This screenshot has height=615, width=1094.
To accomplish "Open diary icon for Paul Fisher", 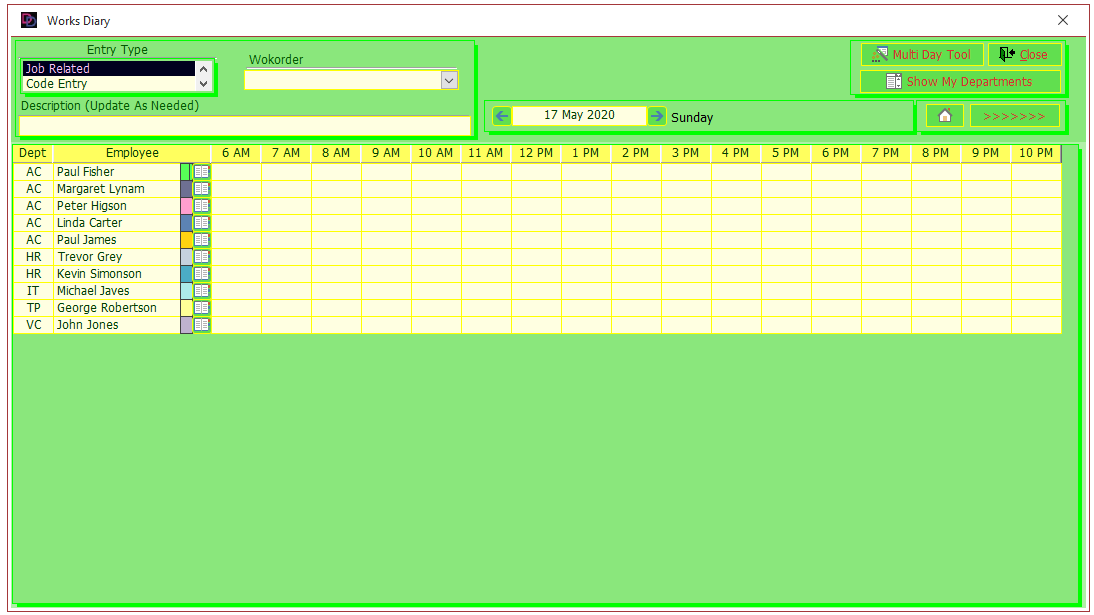I will point(202,172).
